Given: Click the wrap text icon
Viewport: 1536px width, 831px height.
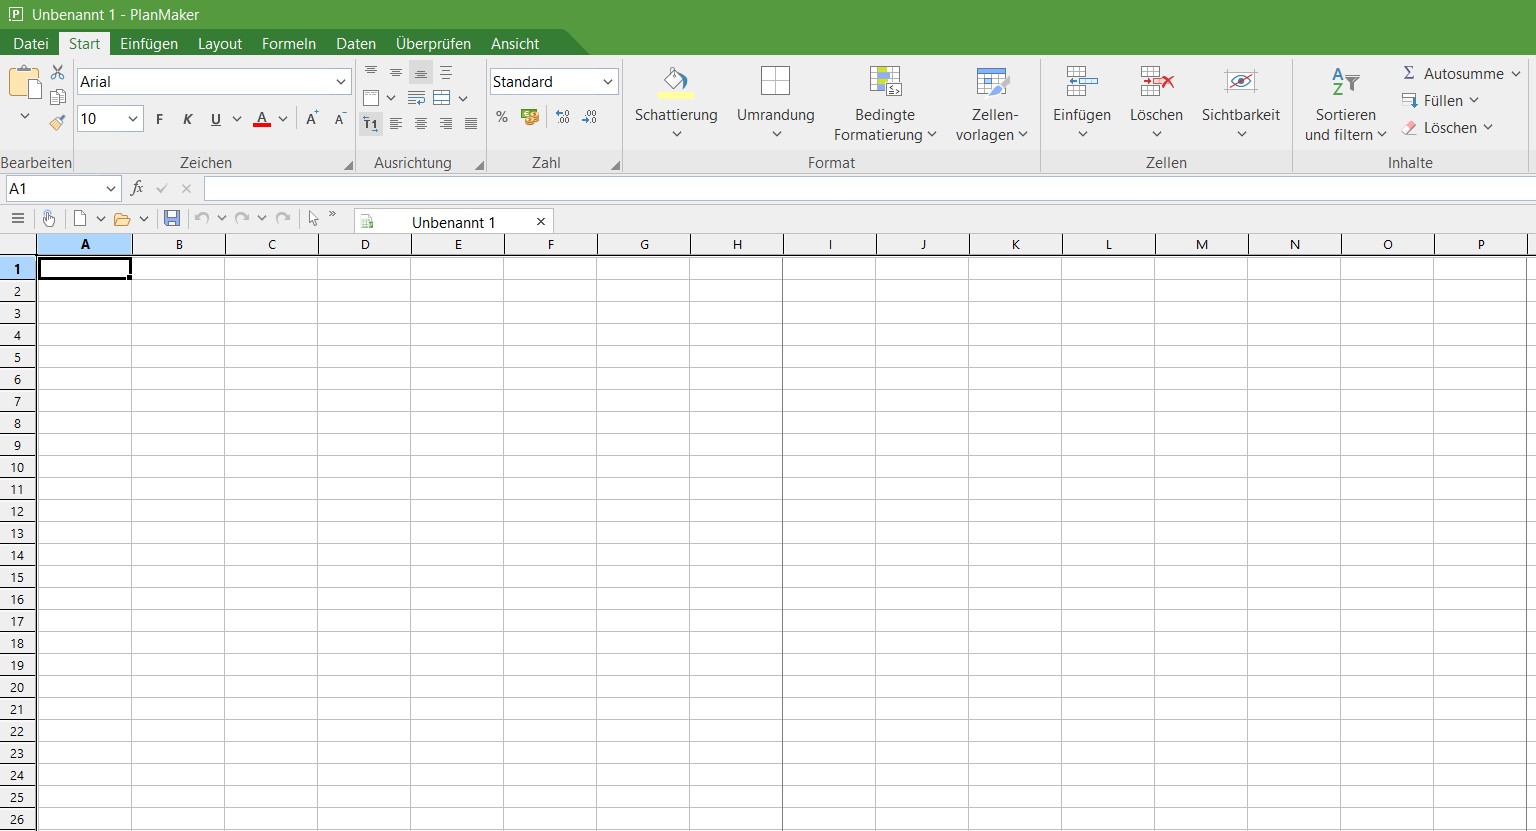Looking at the screenshot, I should (416, 98).
